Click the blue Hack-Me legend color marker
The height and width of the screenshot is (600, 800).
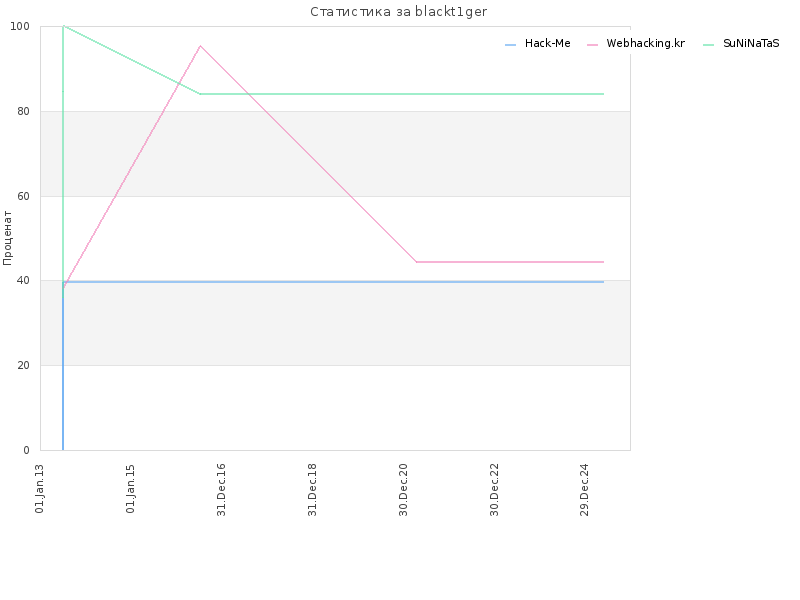[x=510, y=45]
